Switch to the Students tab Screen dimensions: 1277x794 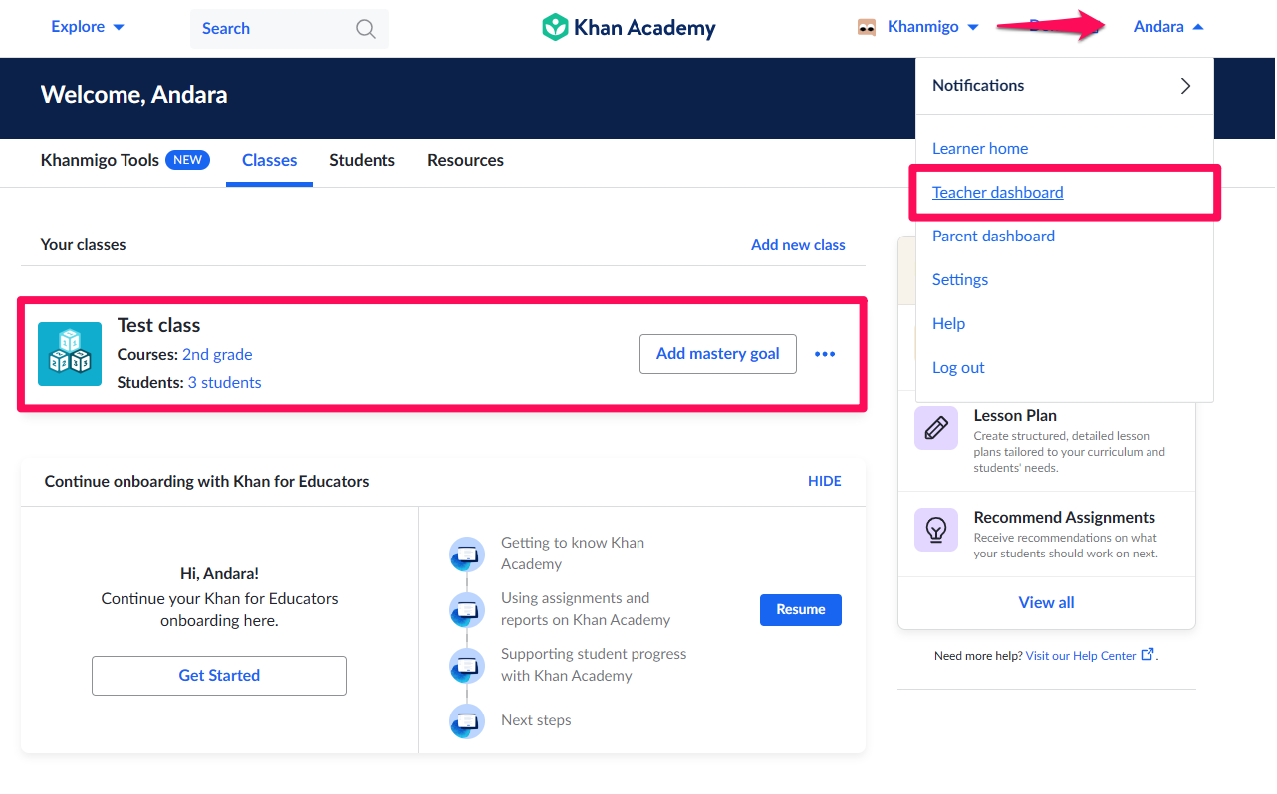coord(362,160)
